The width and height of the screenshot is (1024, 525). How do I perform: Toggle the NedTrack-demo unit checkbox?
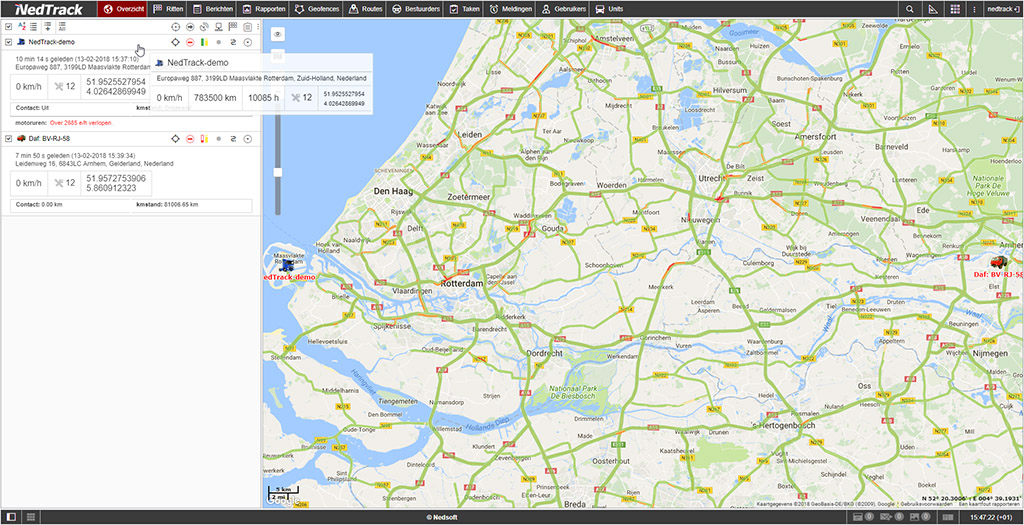pyautogui.click(x=8, y=42)
